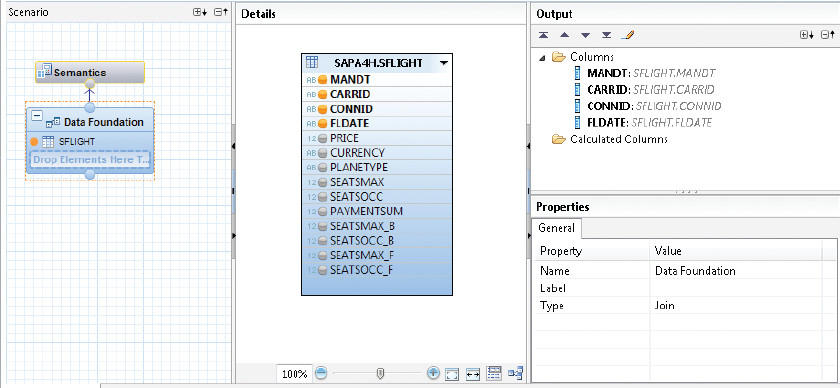This screenshot has height=388, width=840.
Task: Toggle output marker for CARRID column
Action: click(322, 94)
